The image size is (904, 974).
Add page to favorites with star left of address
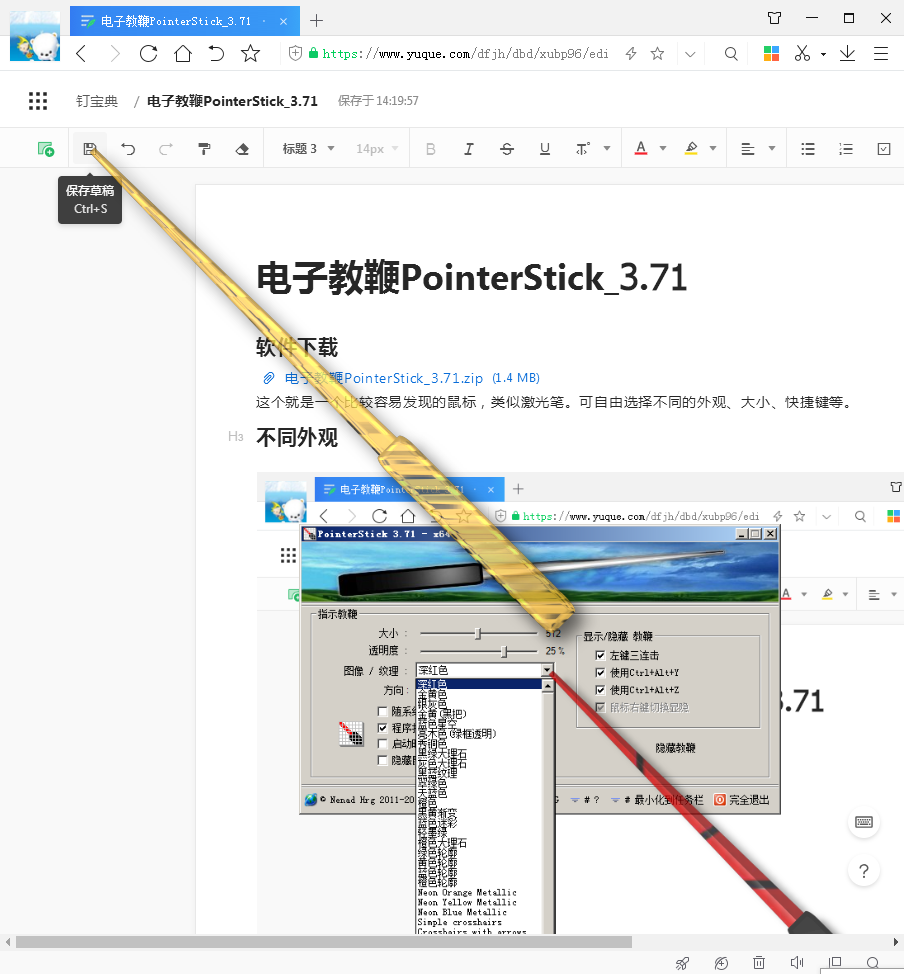click(x=250, y=53)
